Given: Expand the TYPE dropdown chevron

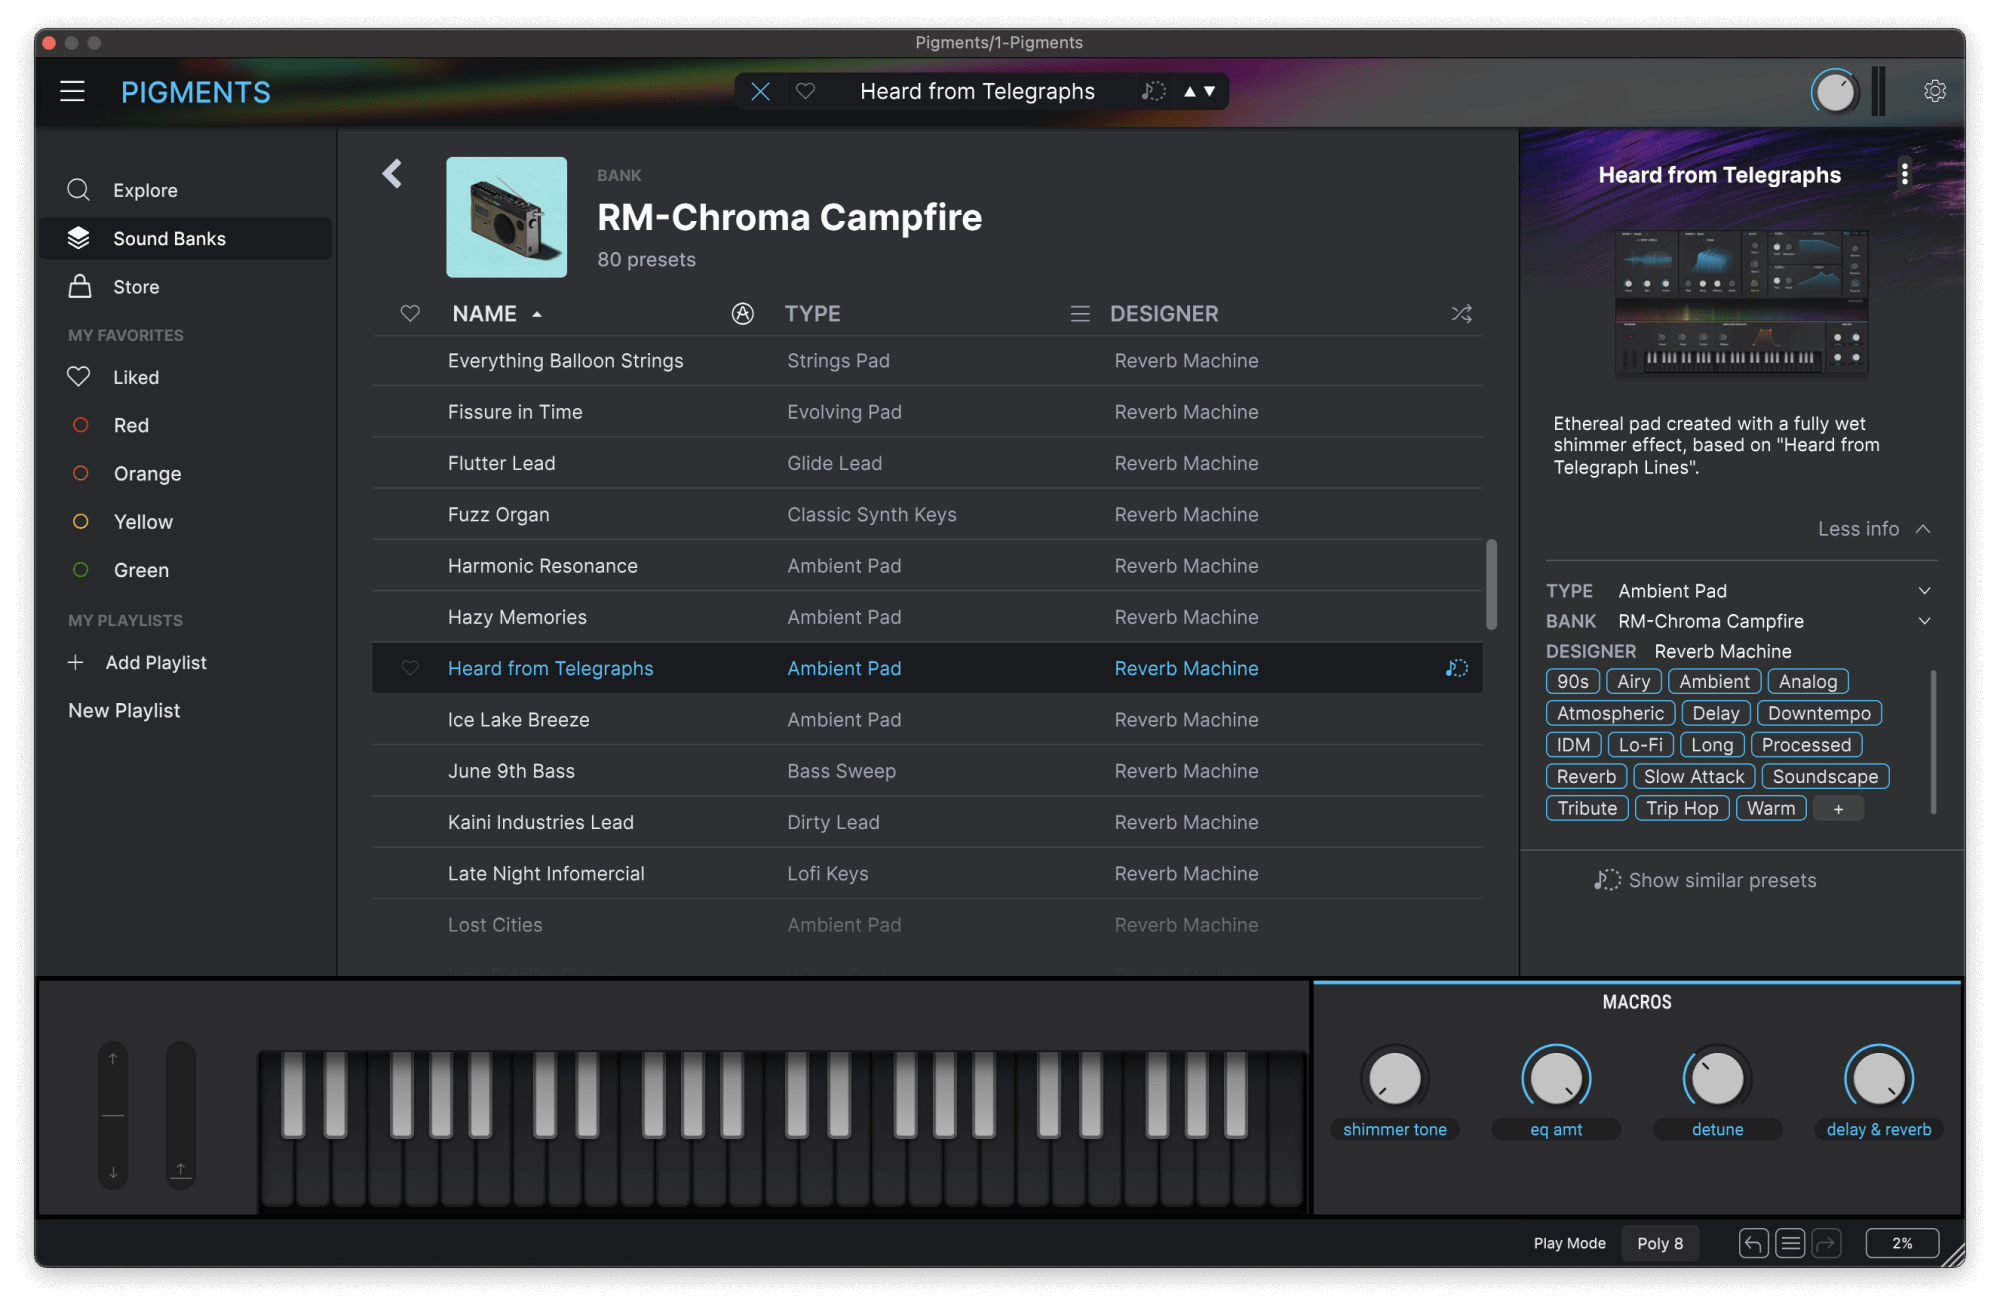Looking at the screenshot, I should tap(1924, 591).
